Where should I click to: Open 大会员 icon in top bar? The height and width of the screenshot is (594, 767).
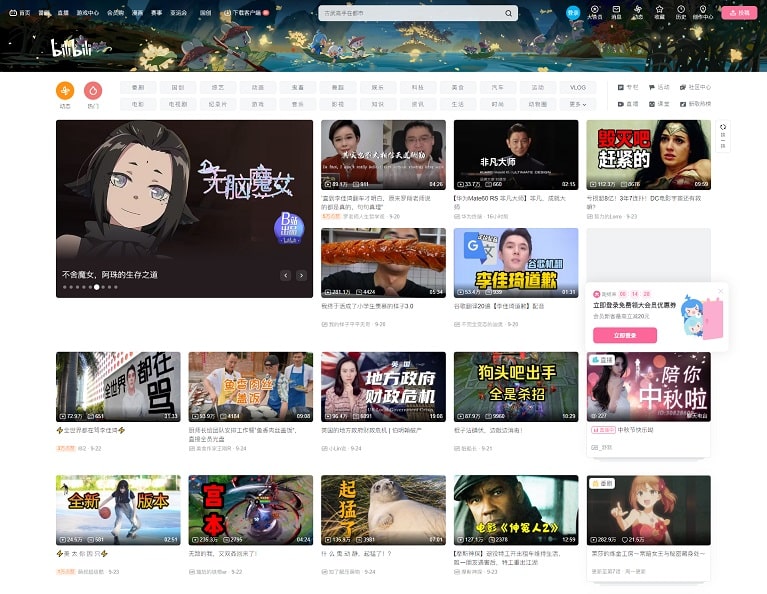tap(594, 13)
